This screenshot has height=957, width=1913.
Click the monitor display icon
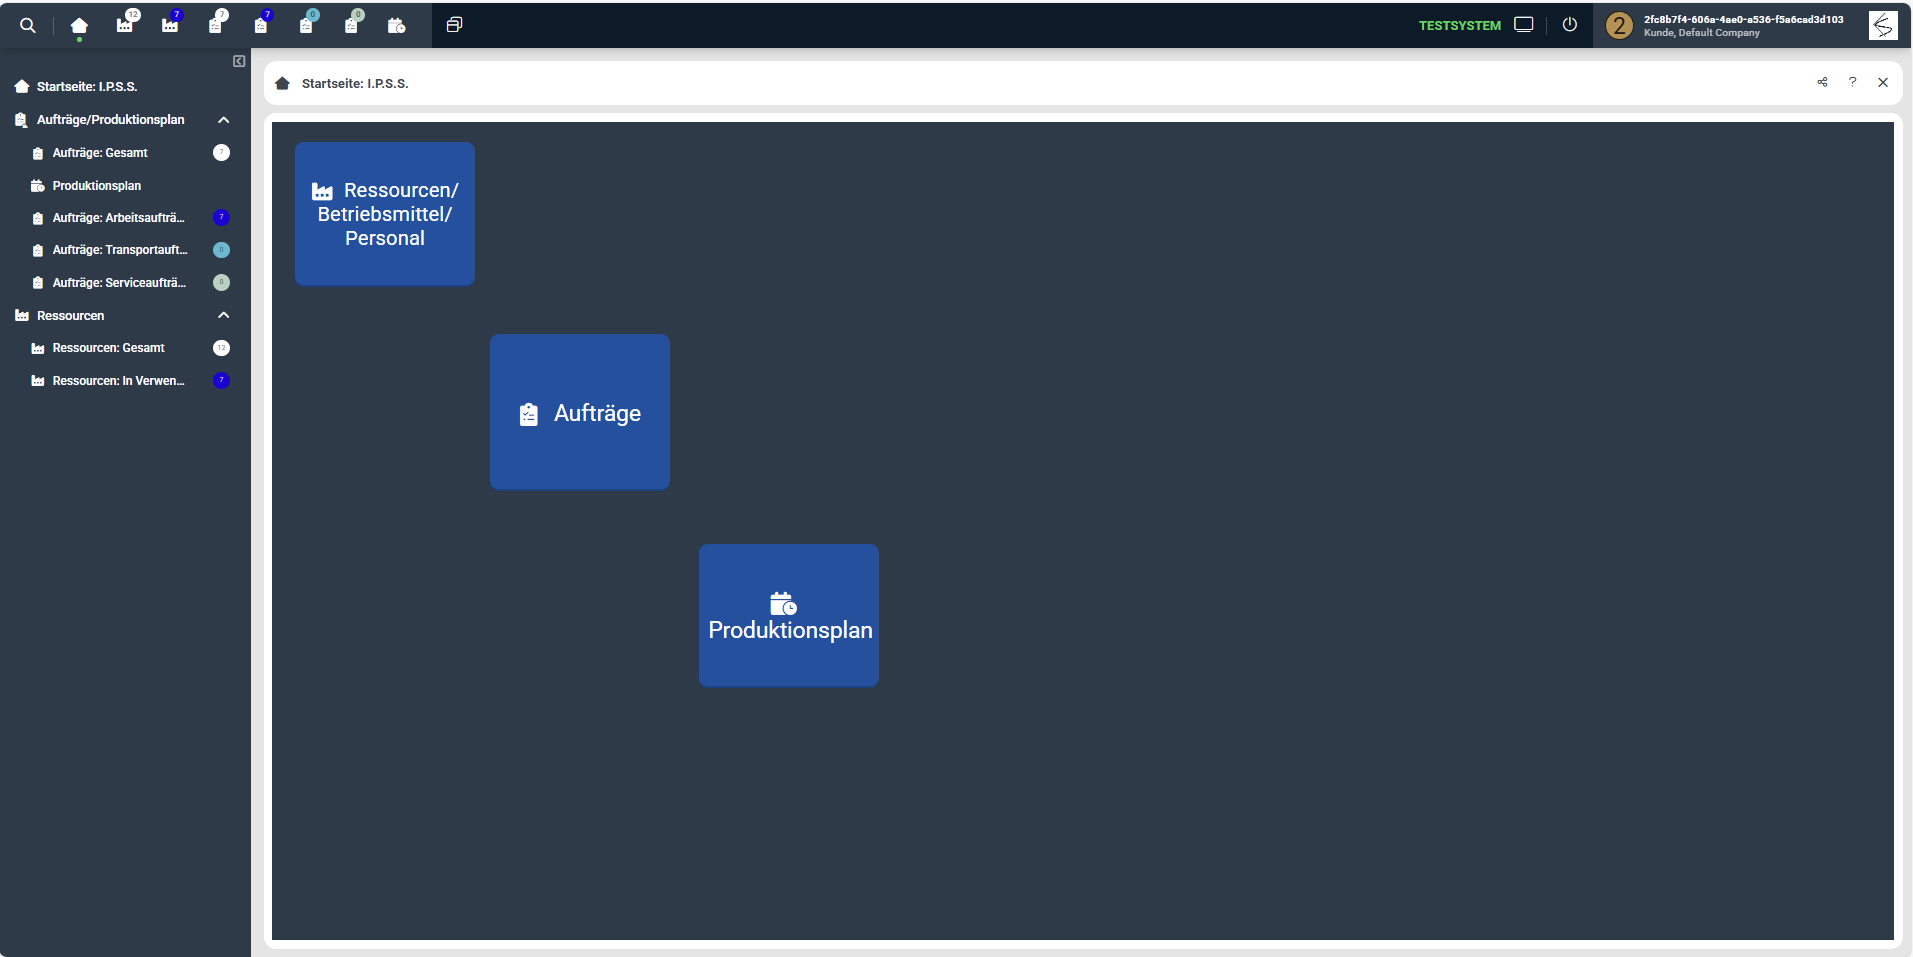pyautogui.click(x=1523, y=25)
